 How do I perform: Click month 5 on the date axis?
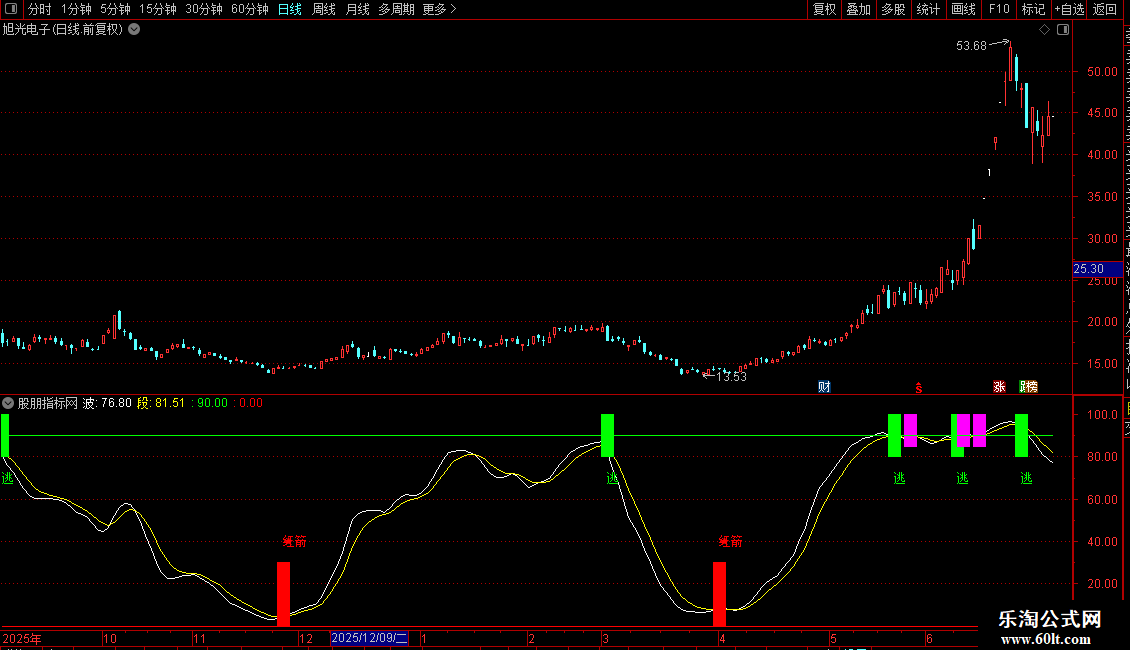pos(833,638)
